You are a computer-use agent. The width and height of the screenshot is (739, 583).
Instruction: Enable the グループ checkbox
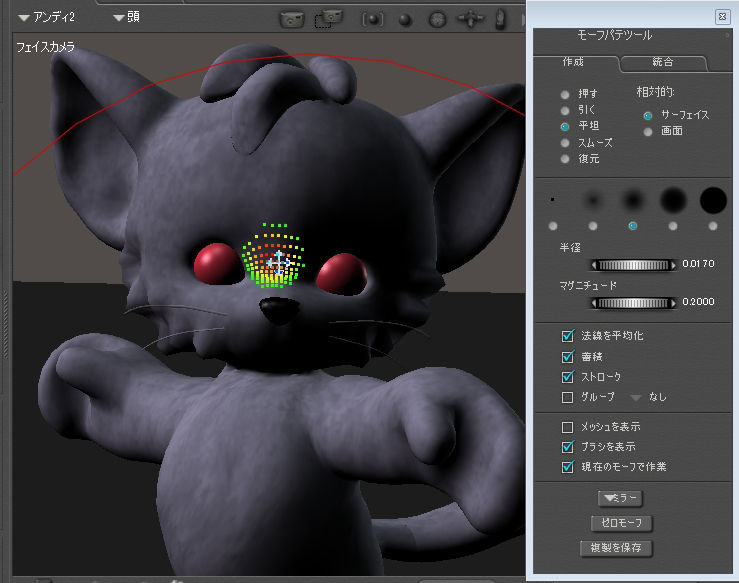(x=567, y=397)
